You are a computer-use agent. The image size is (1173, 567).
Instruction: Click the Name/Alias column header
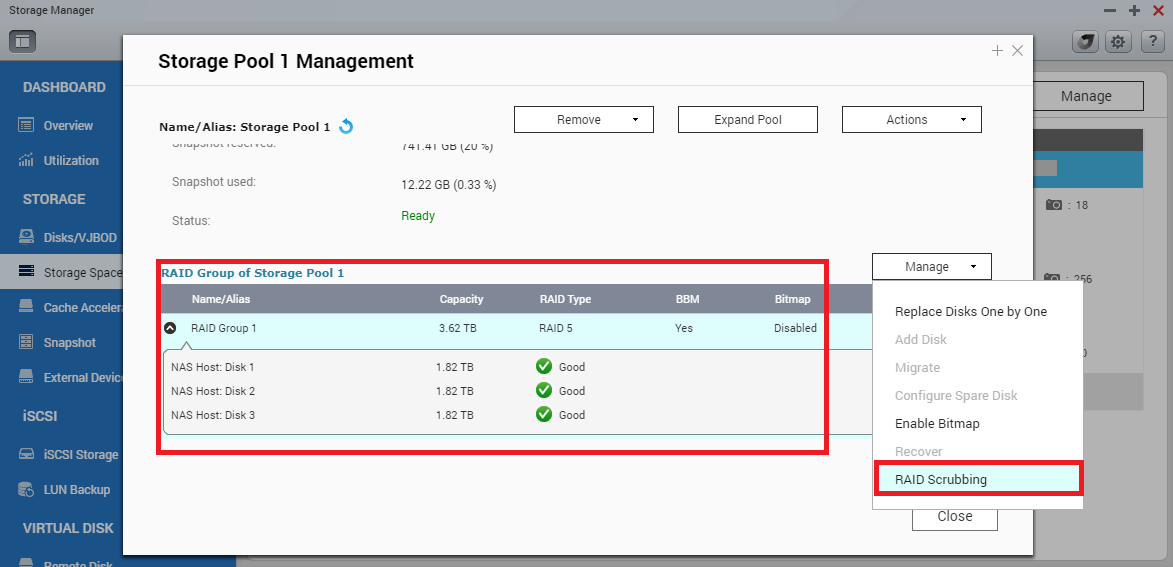pyautogui.click(x=221, y=299)
